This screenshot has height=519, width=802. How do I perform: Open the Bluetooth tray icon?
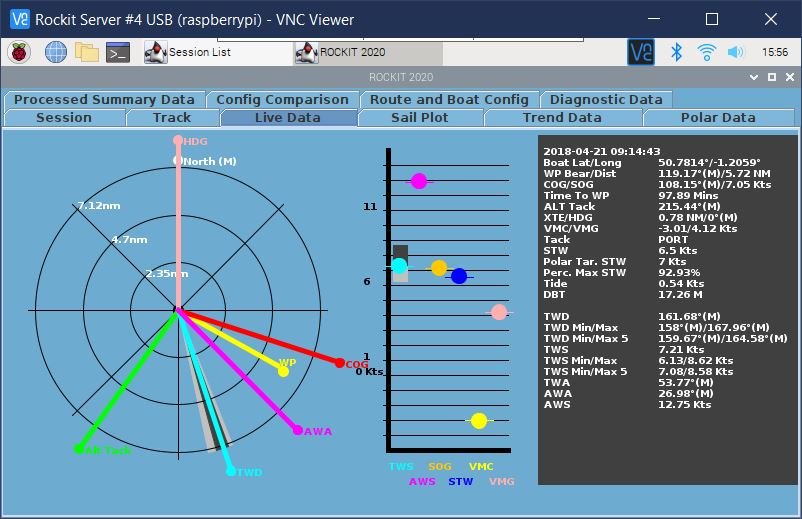click(x=676, y=52)
